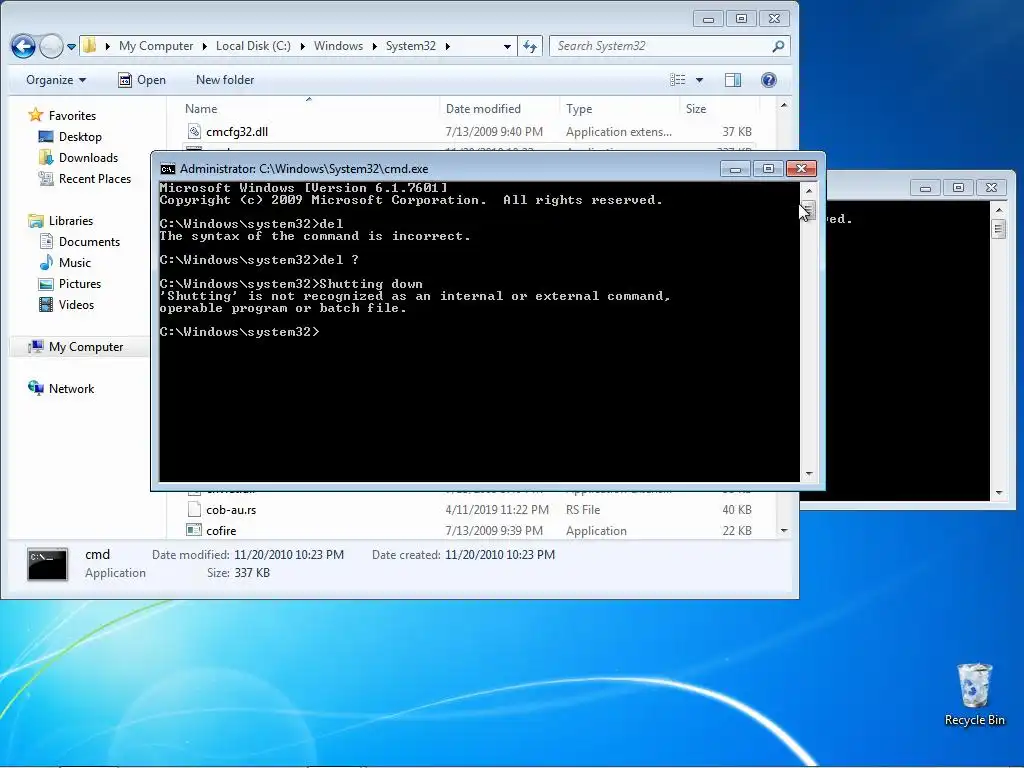Expand the arrow after Local Disk (C:)

click(302, 46)
